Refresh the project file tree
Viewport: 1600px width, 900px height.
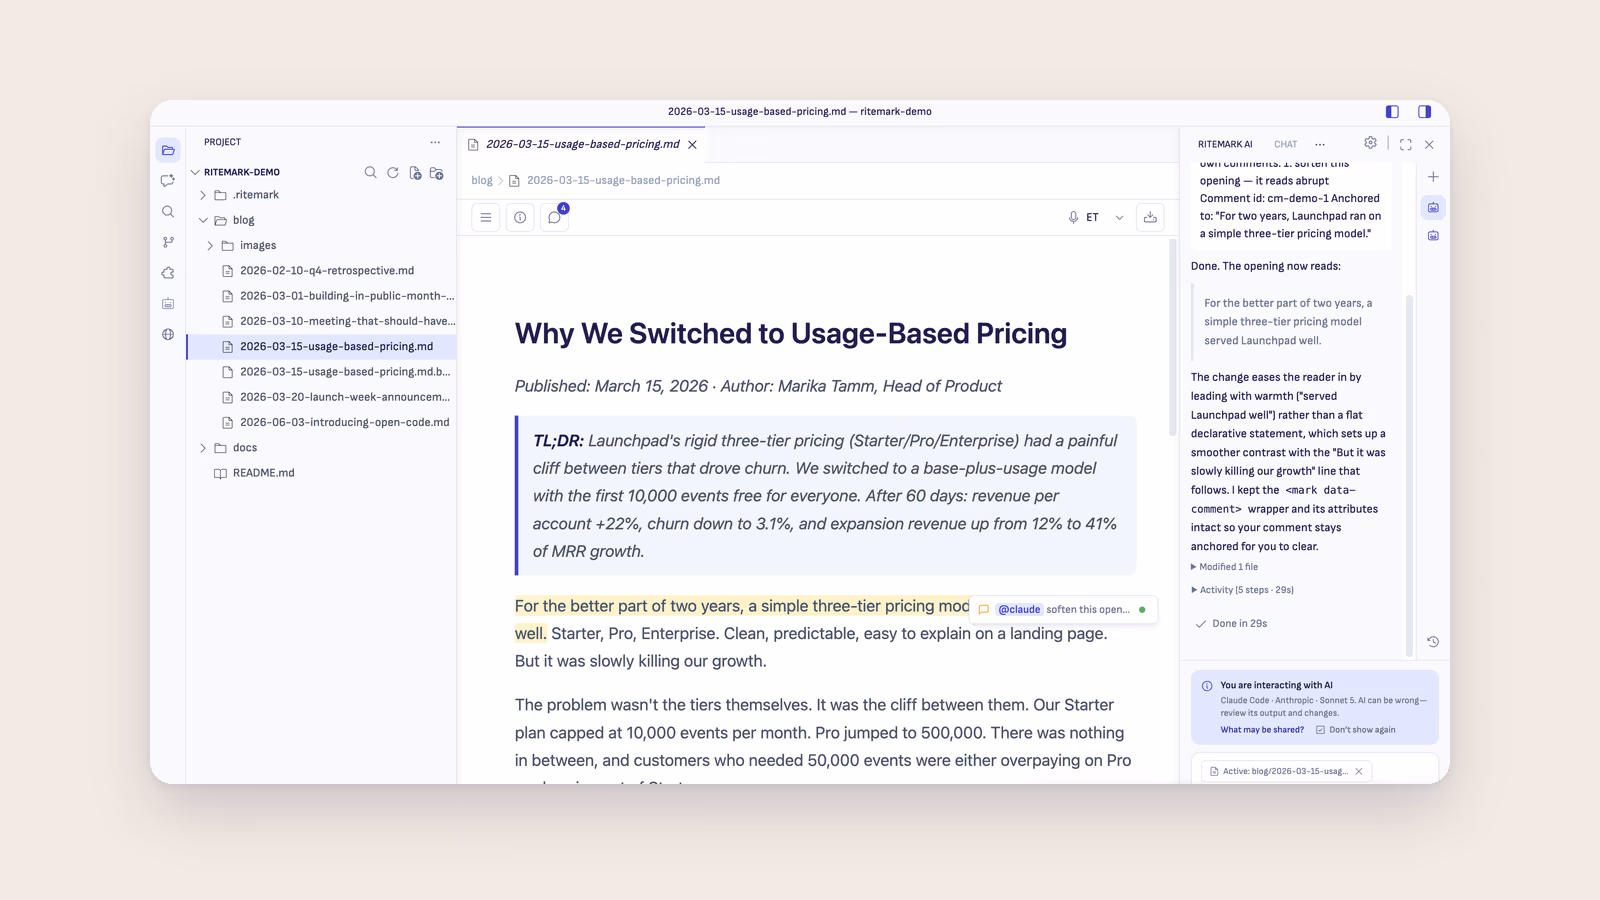(393, 172)
